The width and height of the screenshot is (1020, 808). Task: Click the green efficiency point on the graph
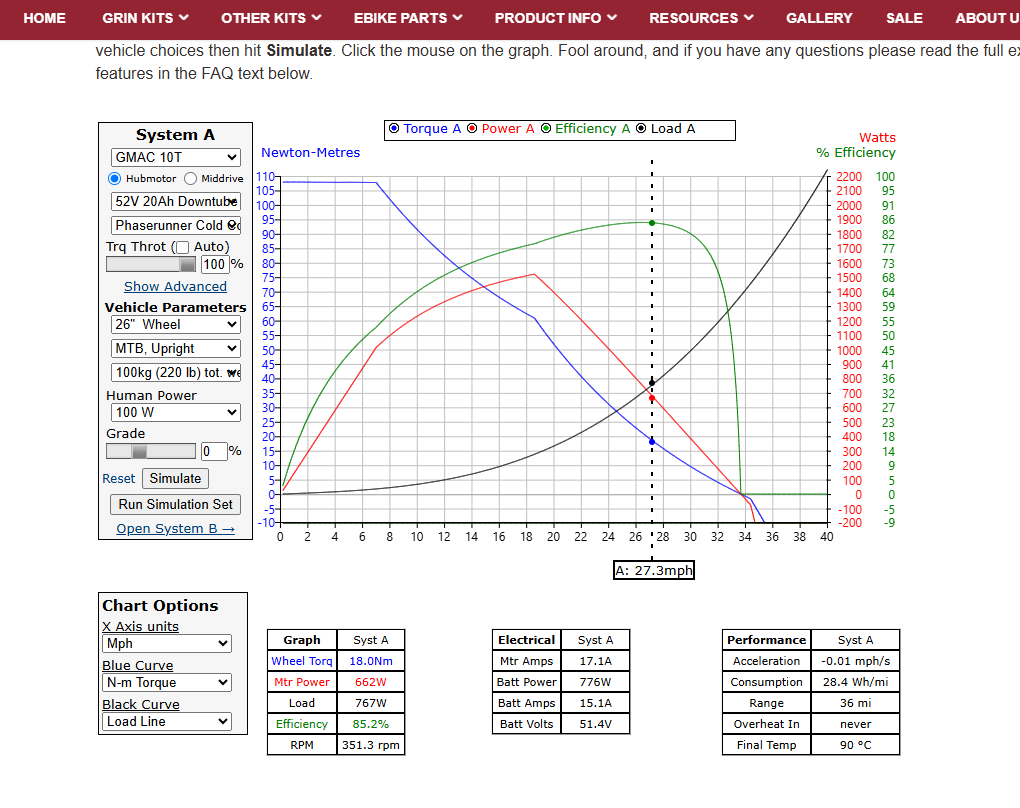coord(652,223)
